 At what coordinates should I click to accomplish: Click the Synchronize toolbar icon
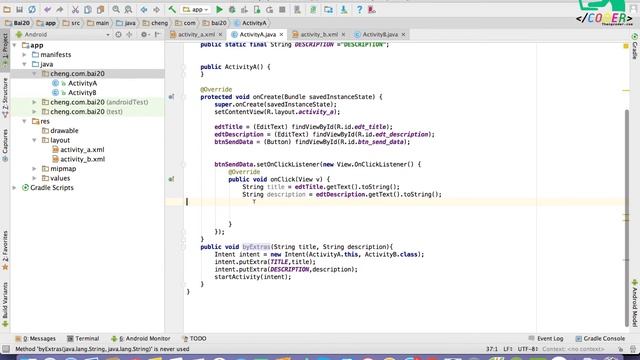[x=32, y=9]
